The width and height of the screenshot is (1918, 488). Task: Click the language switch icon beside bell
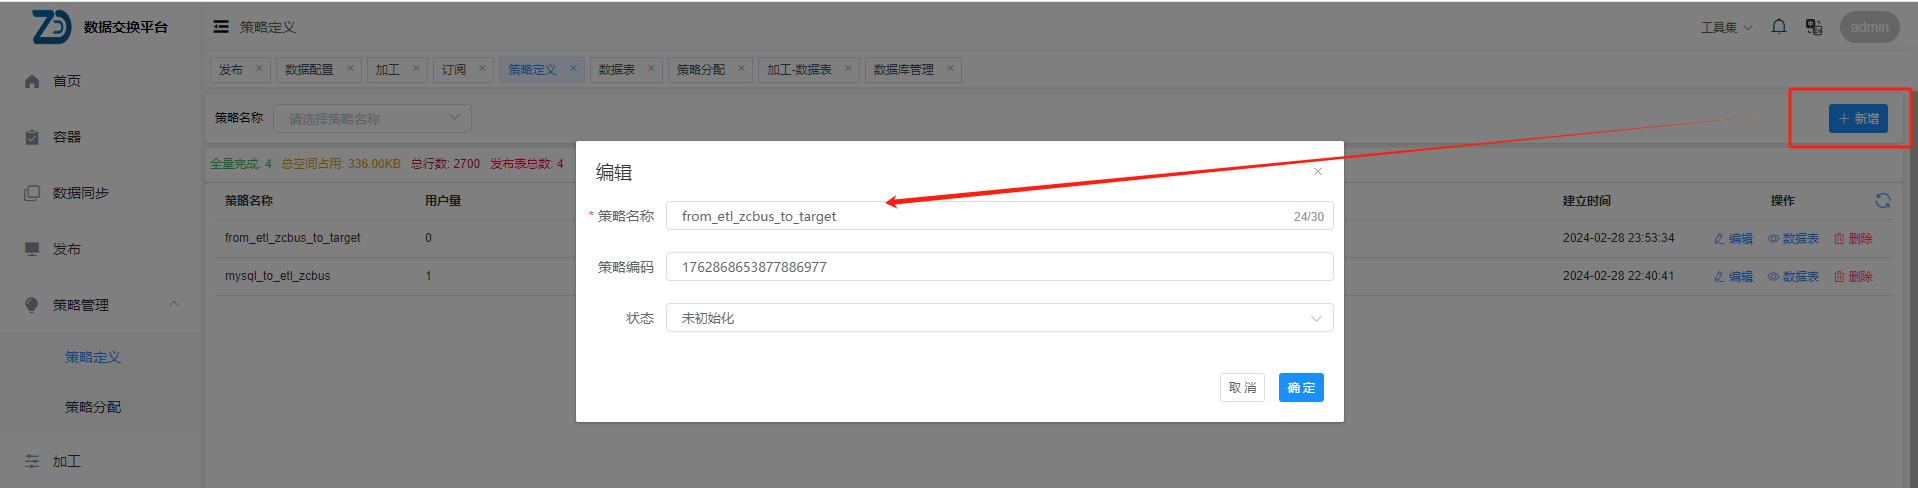pos(1813,27)
